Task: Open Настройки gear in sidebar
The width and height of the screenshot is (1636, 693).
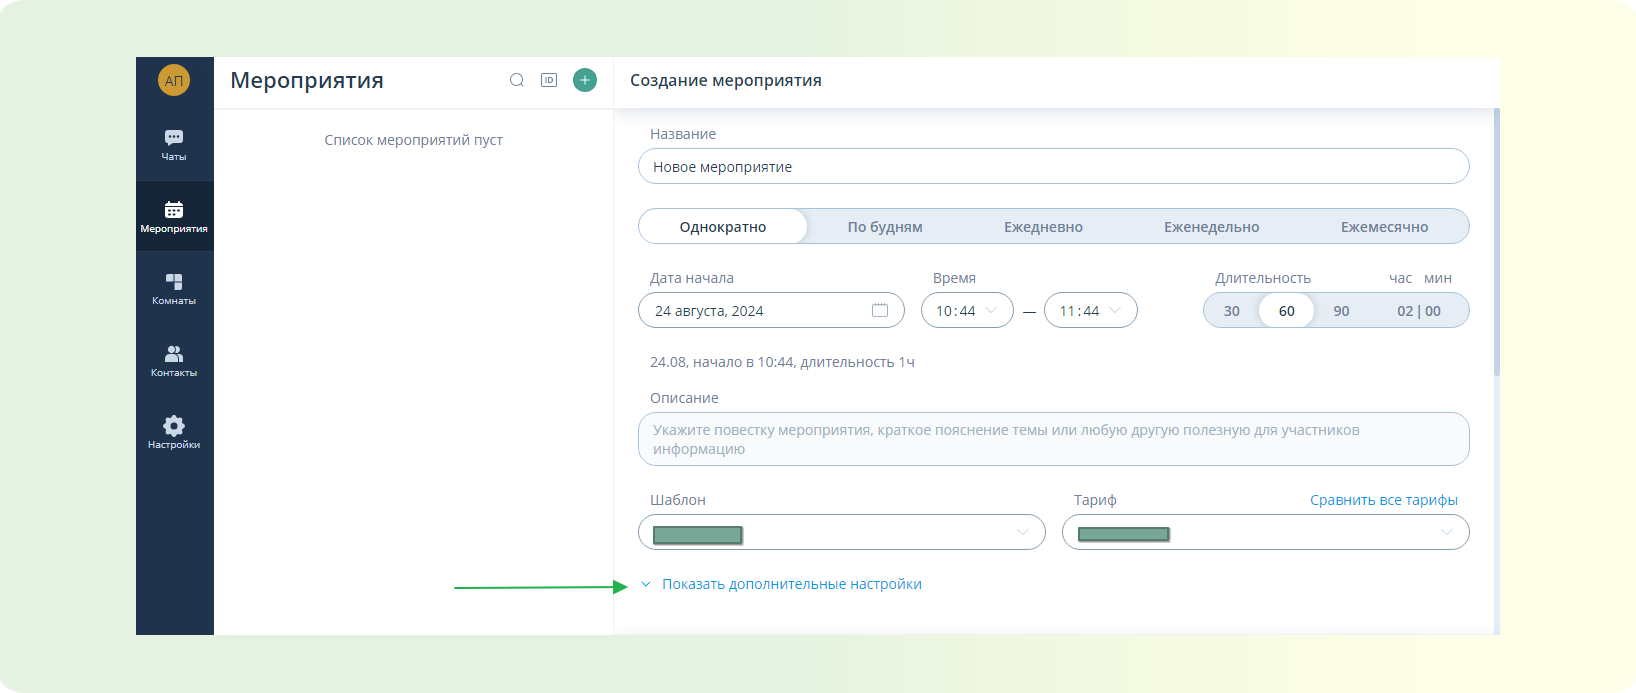Action: 174,432
